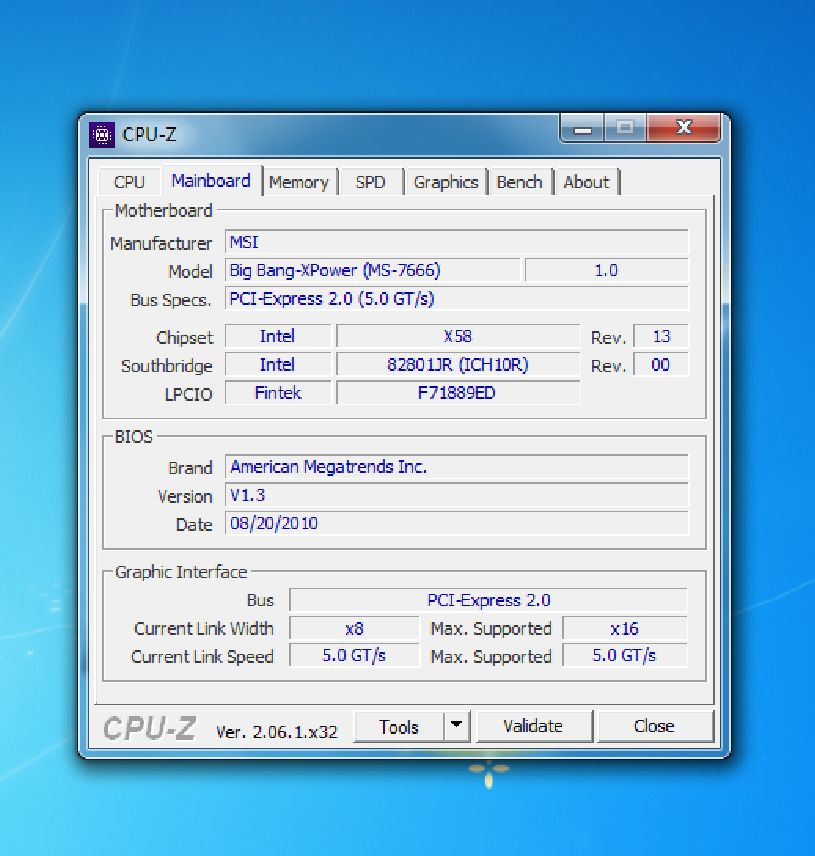Click the chipset model X58

pos(458,336)
